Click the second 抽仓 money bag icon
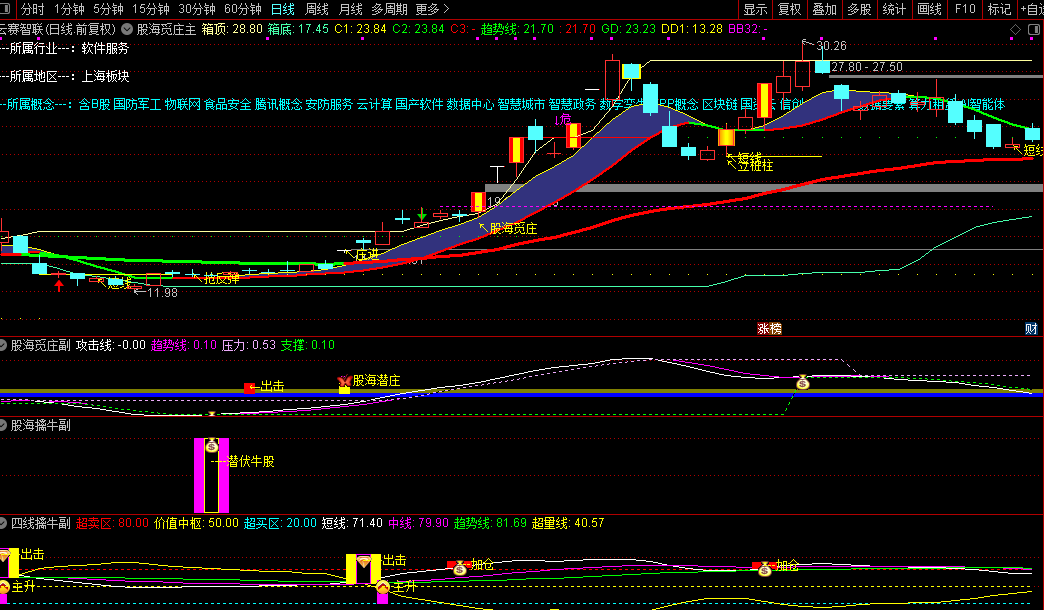 (x=765, y=569)
